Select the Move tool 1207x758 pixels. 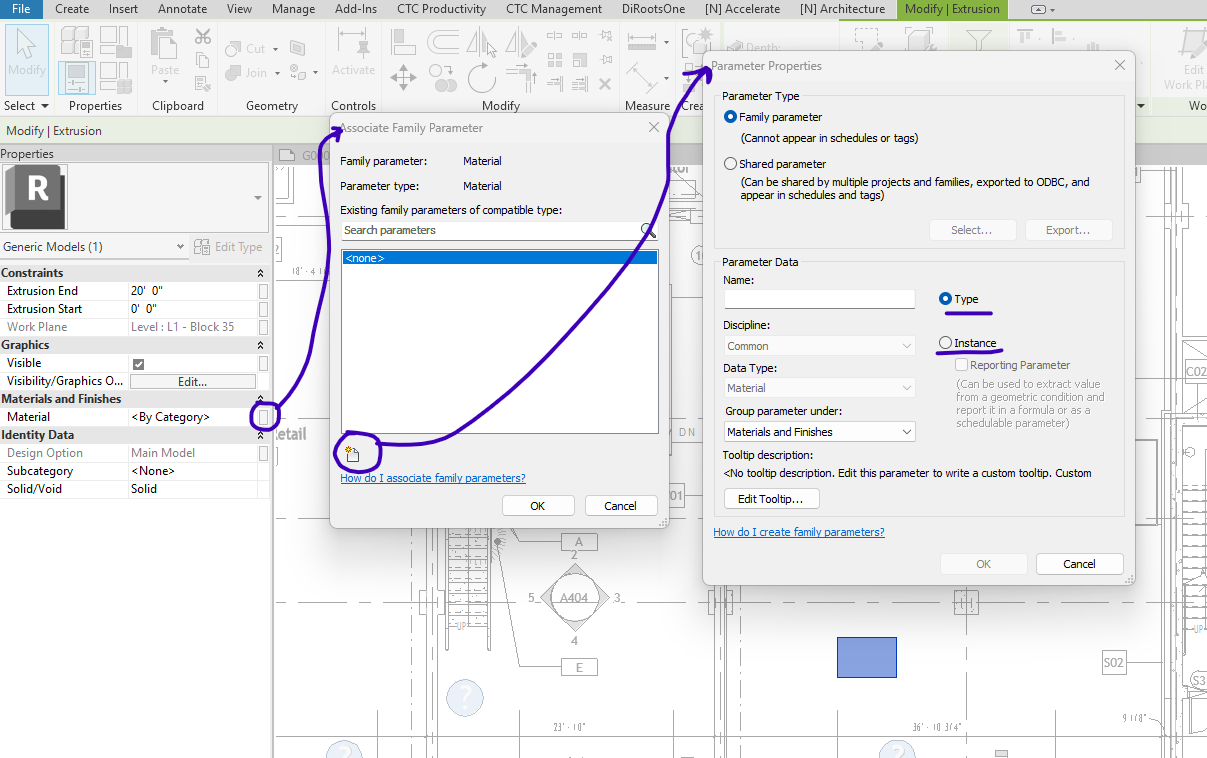click(x=403, y=78)
